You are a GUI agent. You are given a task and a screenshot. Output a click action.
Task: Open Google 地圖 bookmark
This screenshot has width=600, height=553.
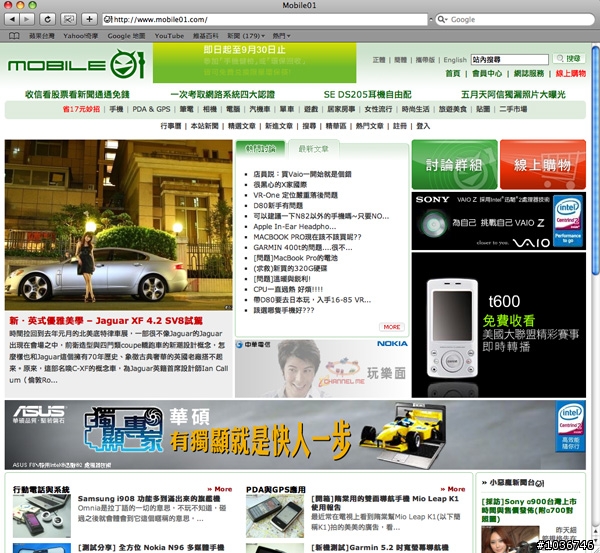tap(126, 36)
